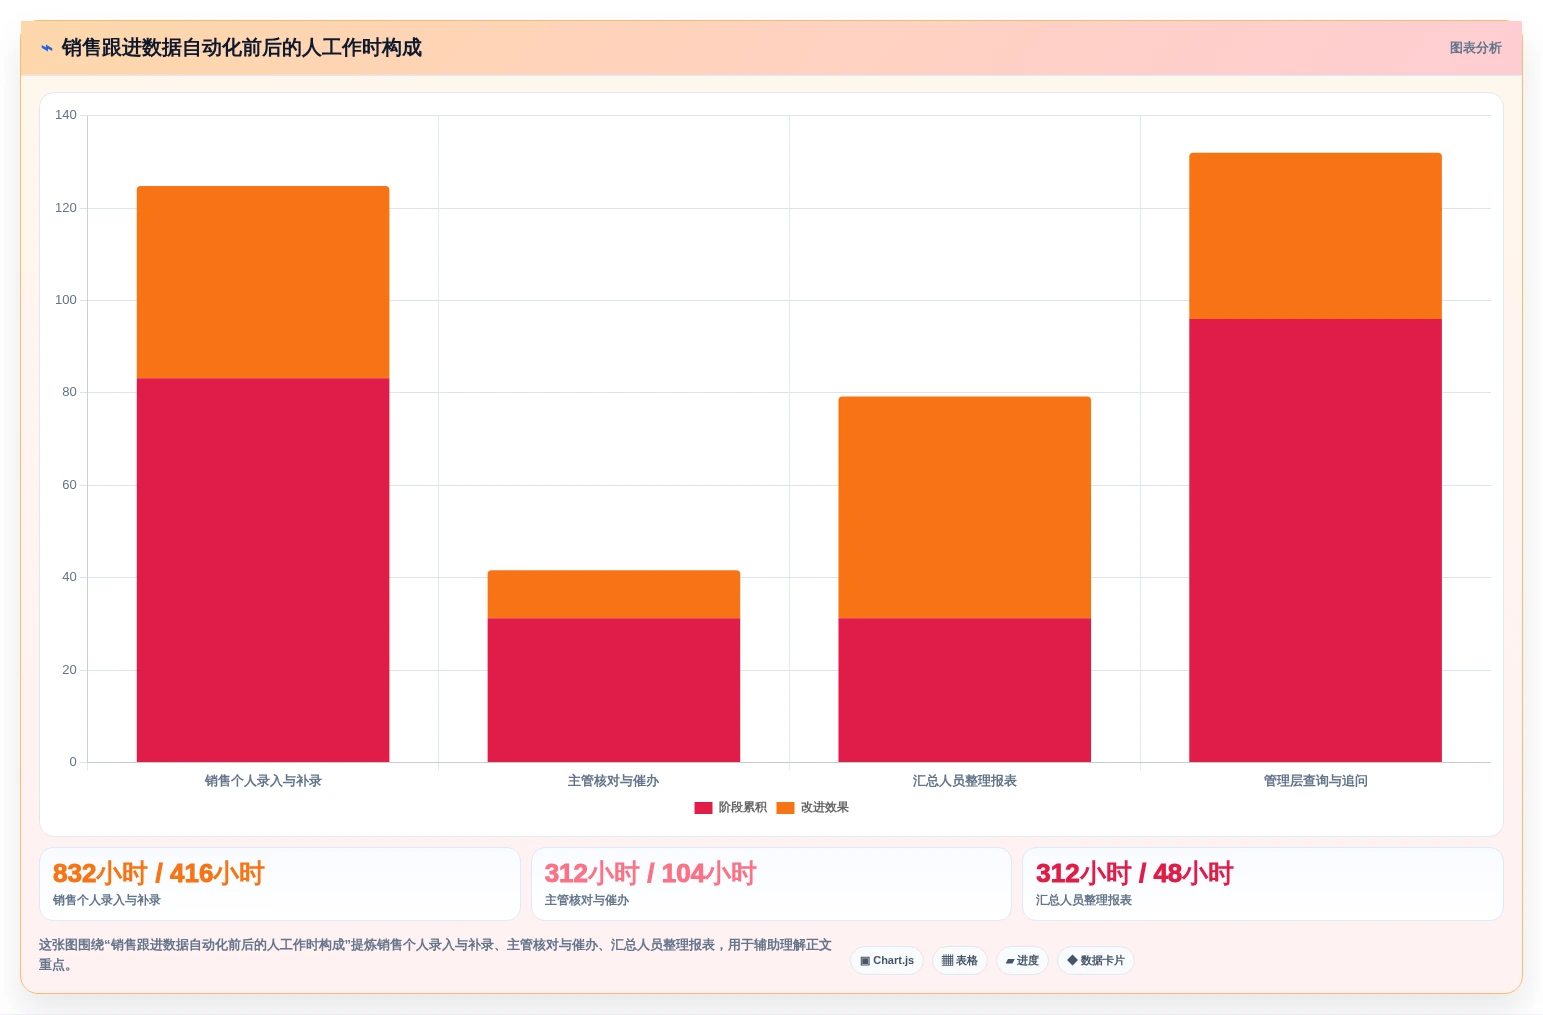
Task: Click the 阶段累积 legend label
Action: click(742, 808)
